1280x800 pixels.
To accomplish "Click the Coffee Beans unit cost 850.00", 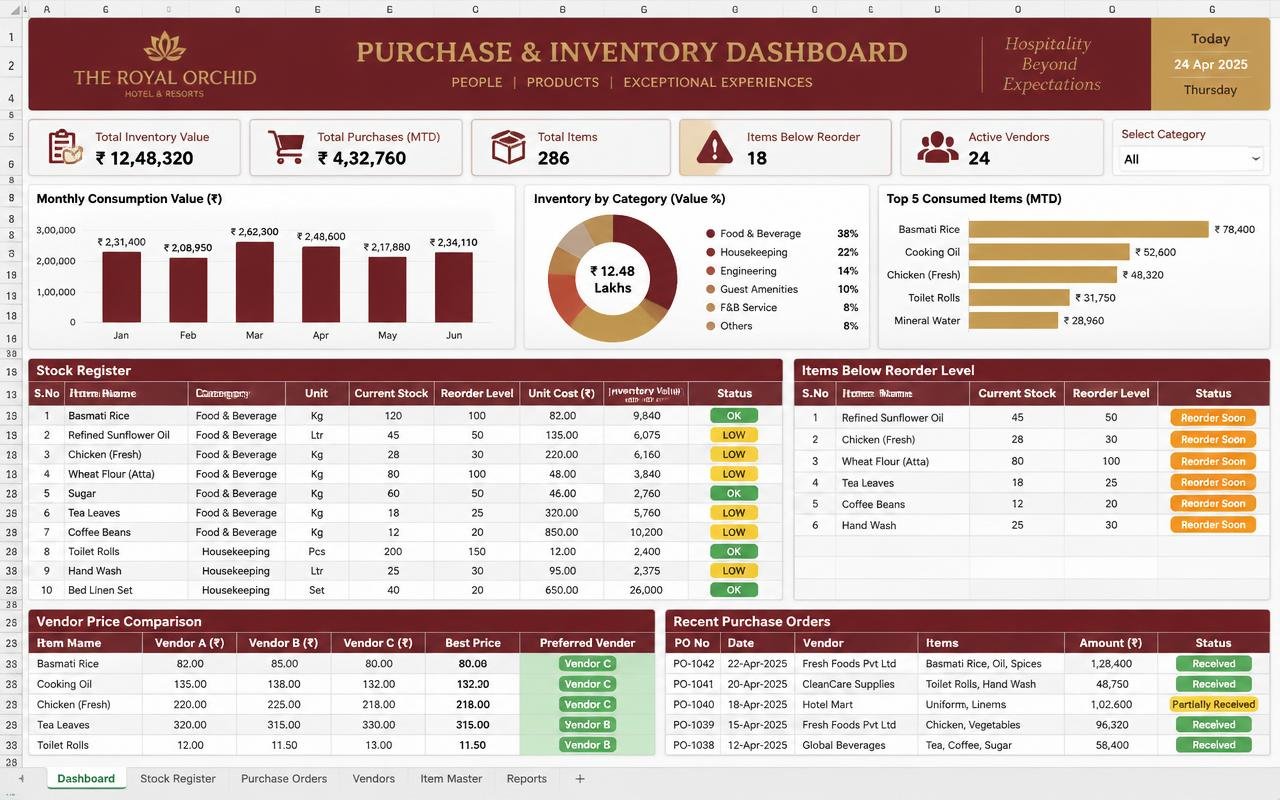I will (x=562, y=532).
